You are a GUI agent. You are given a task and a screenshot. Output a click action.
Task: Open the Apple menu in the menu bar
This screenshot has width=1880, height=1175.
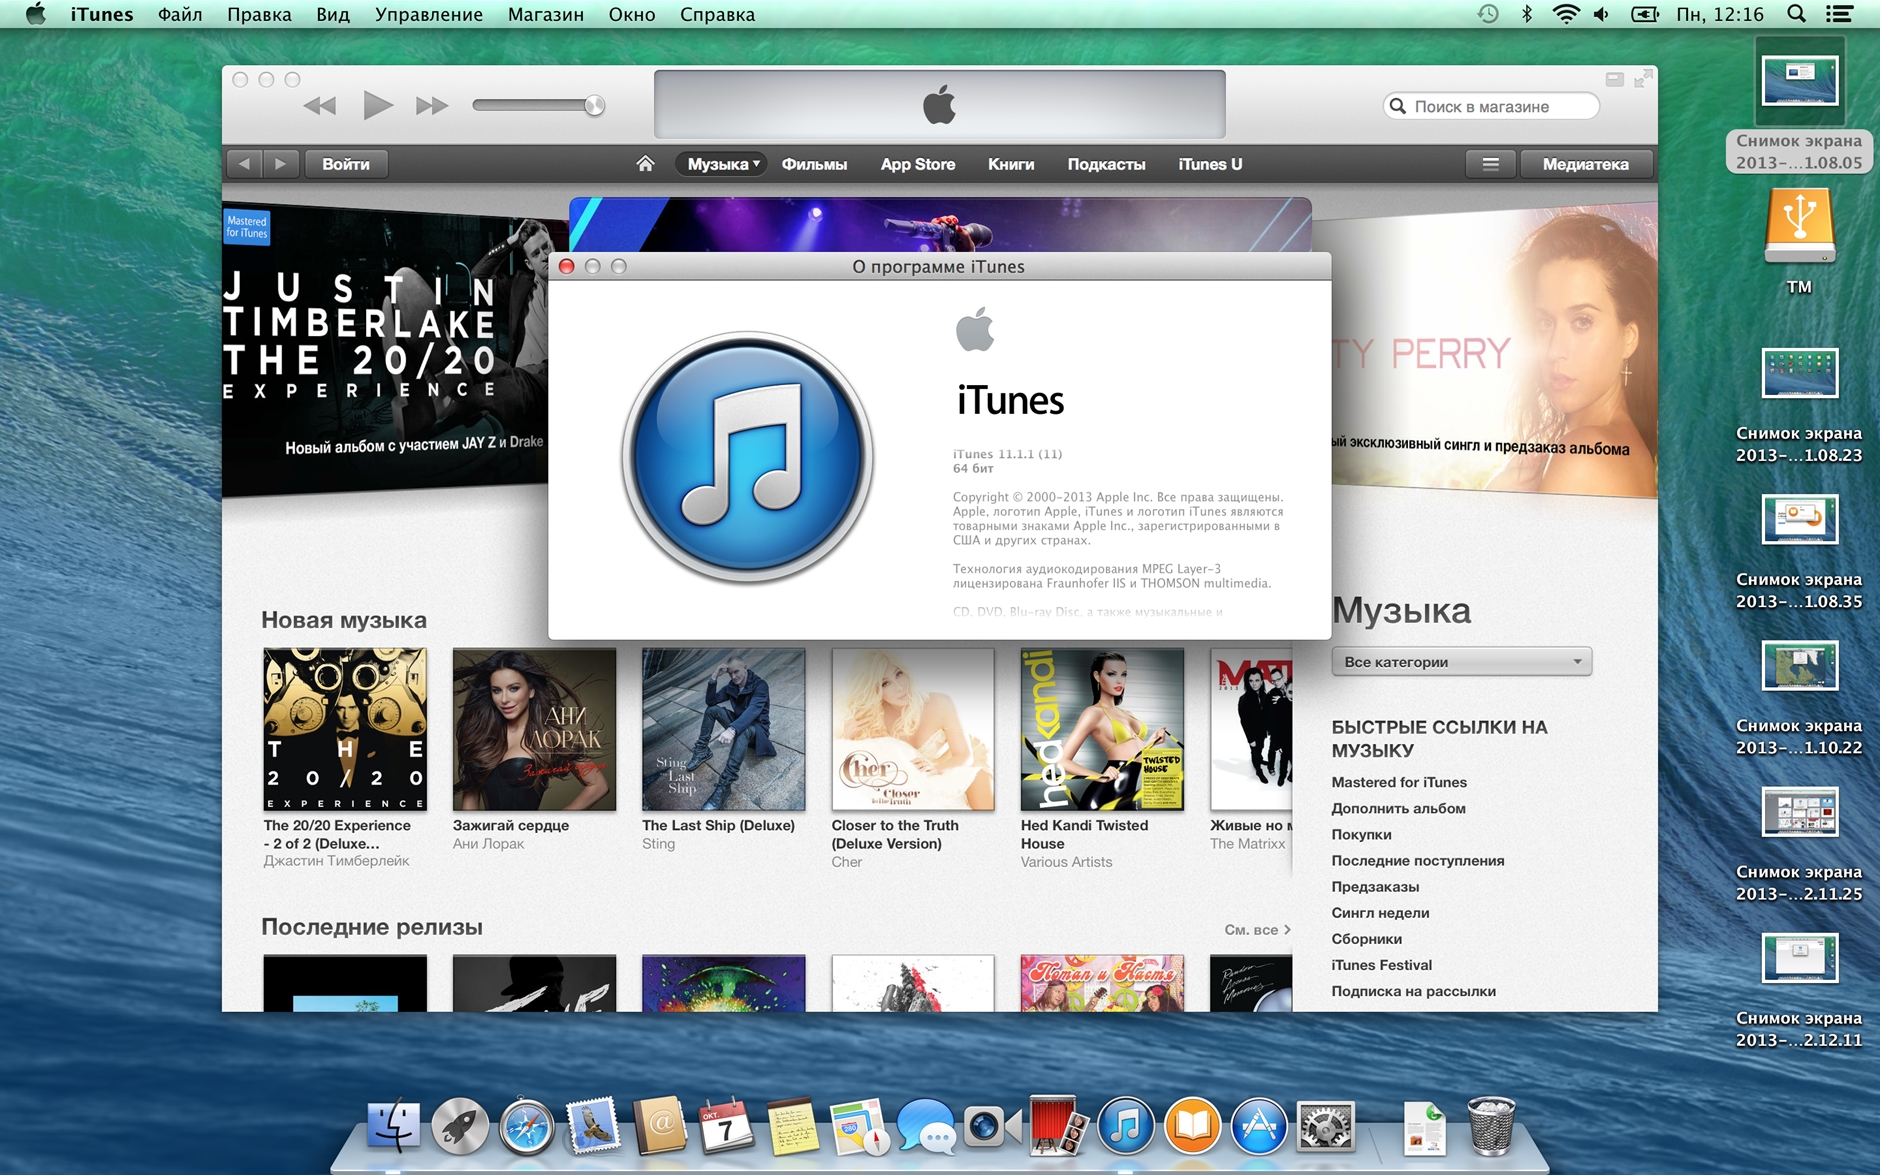pos(35,14)
